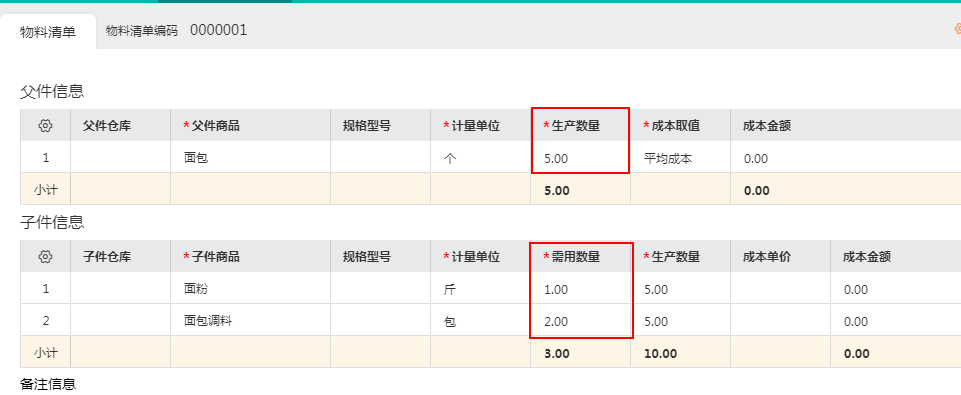Edit 需用数量 value 2.00 for 面包调料
The image size is (961, 395).
coord(580,321)
